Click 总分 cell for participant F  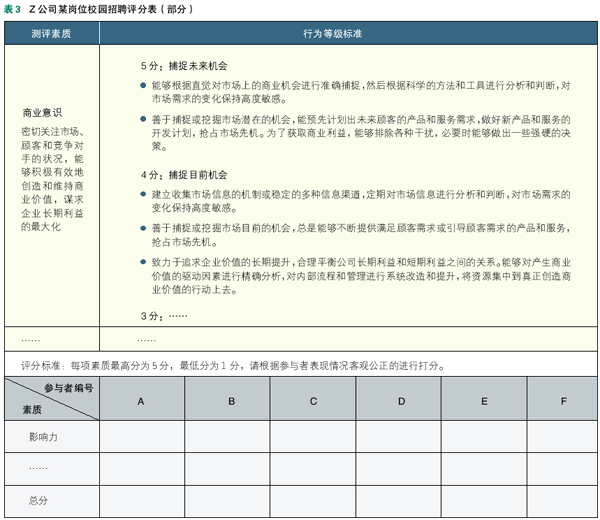coord(563,500)
